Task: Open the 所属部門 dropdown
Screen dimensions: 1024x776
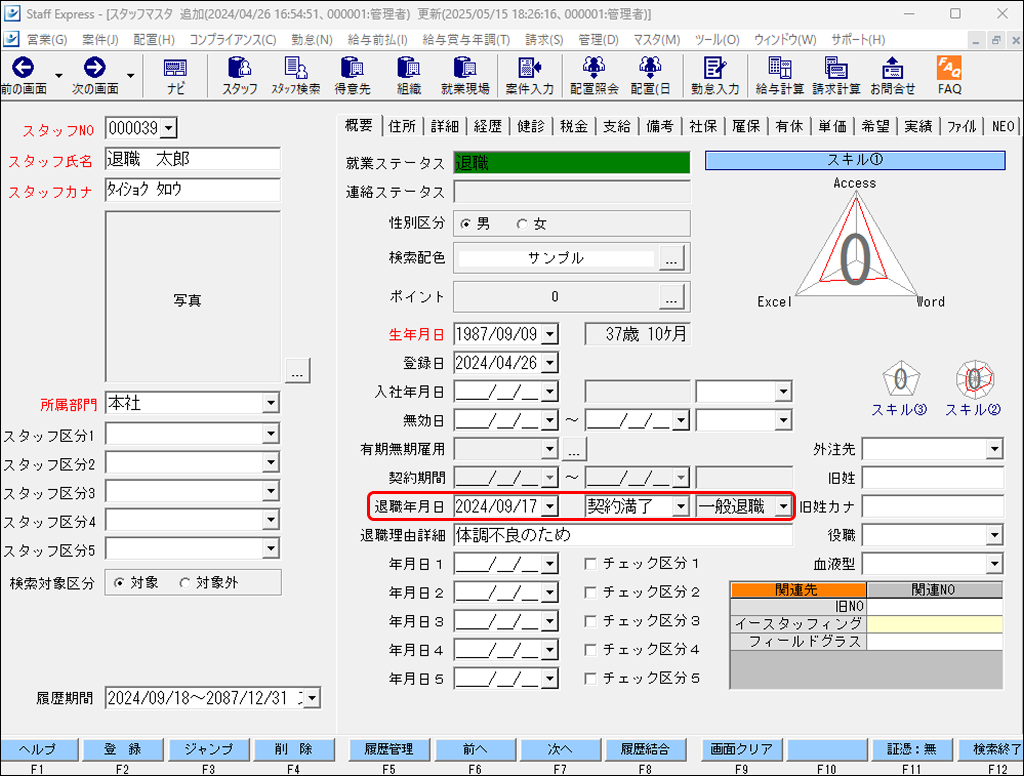Action: click(x=270, y=403)
